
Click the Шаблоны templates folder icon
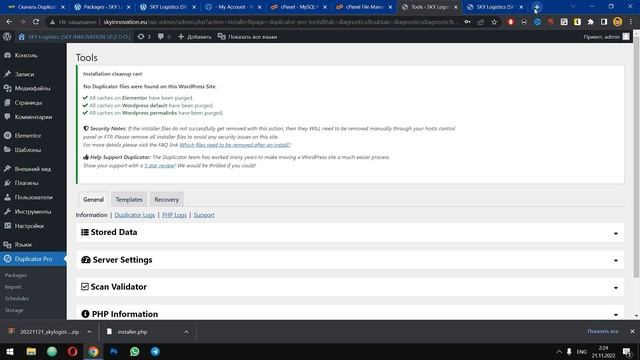(7, 150)
